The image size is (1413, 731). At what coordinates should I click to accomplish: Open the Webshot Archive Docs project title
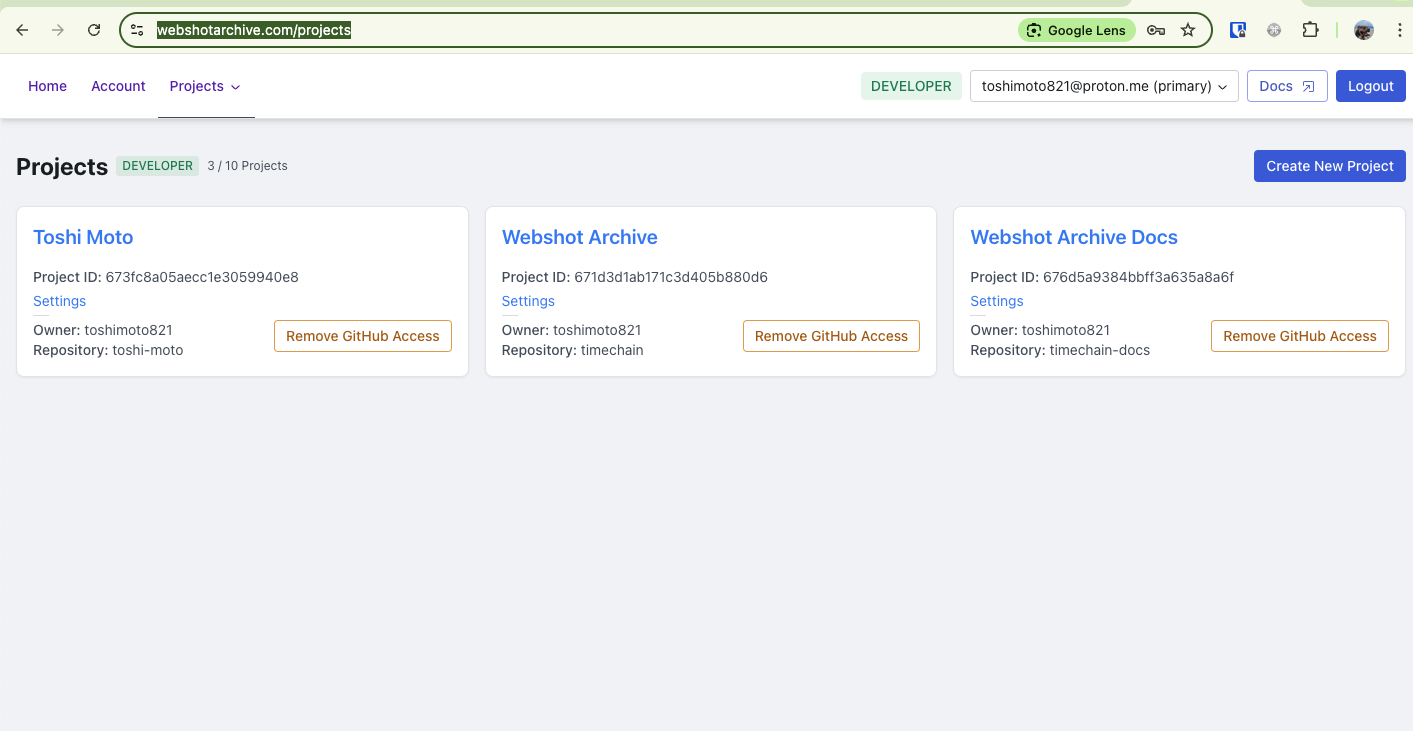pyautogui.click(x=1074, y=237)
